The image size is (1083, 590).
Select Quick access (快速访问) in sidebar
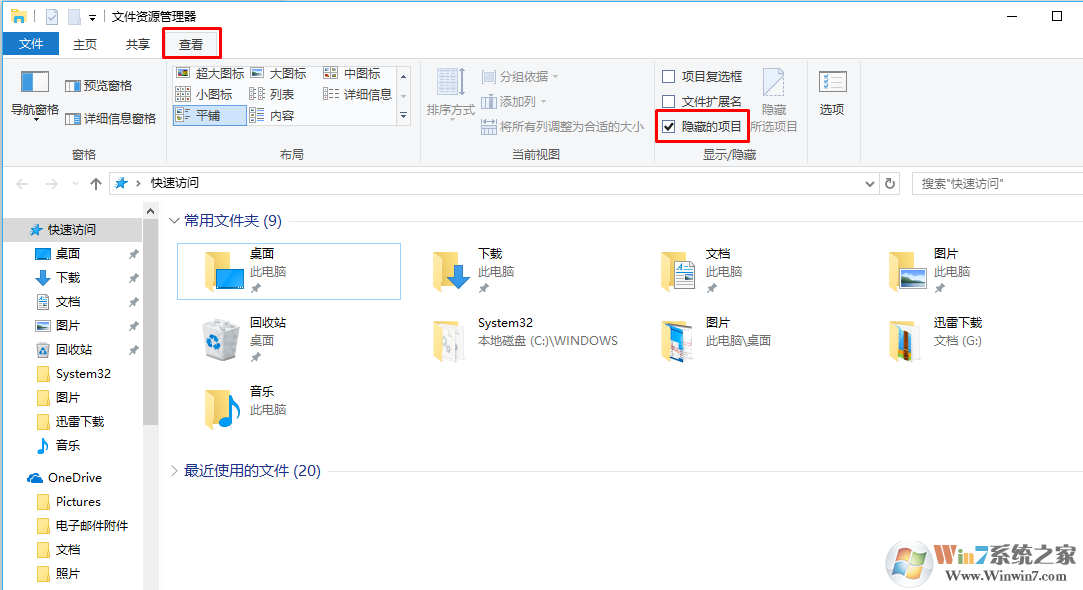72,229
